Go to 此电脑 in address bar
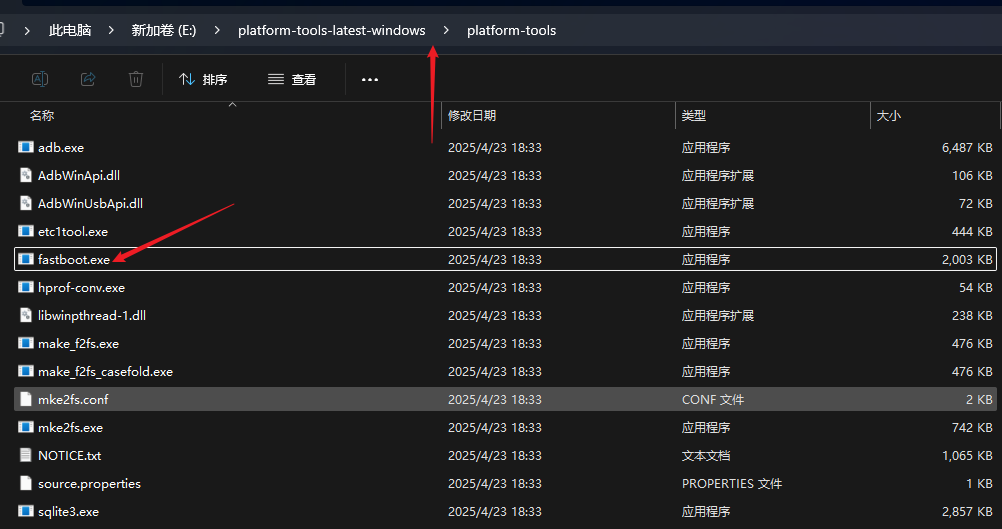1002x529 pixels. click(x=70, y=30)
